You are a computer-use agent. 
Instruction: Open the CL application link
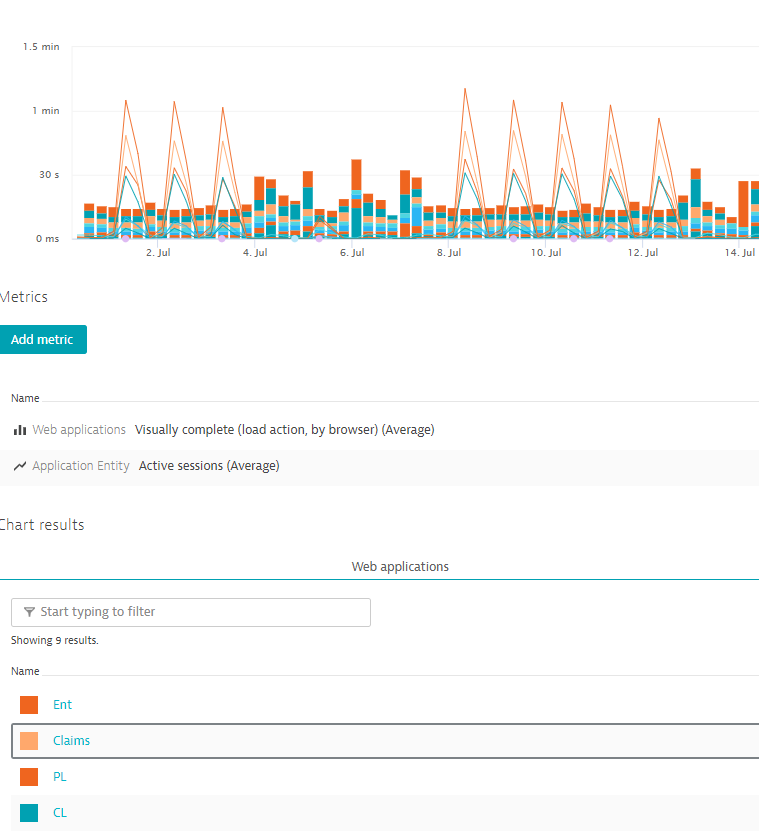60,813
